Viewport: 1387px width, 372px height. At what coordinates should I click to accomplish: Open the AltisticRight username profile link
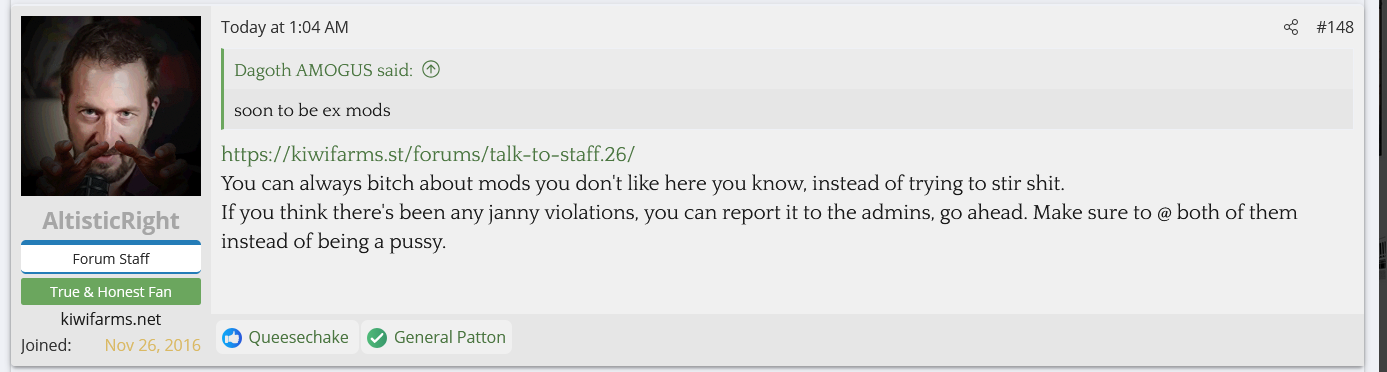click(x=111, y=221)
